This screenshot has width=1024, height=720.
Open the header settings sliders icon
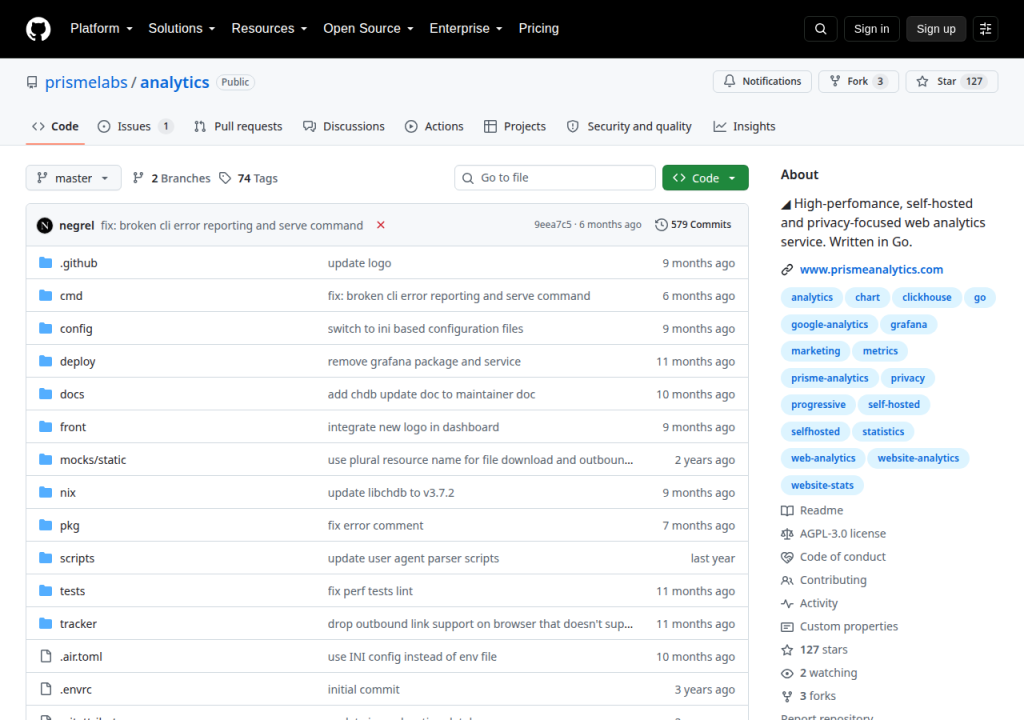[985, 29]
